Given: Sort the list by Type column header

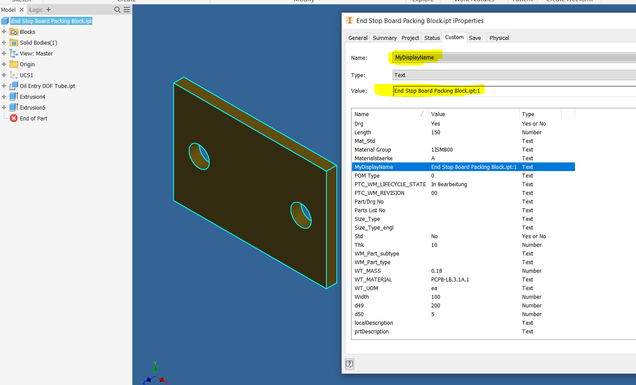Looking at the screenshot, I should pyautogui.click(x=540, y=114).
